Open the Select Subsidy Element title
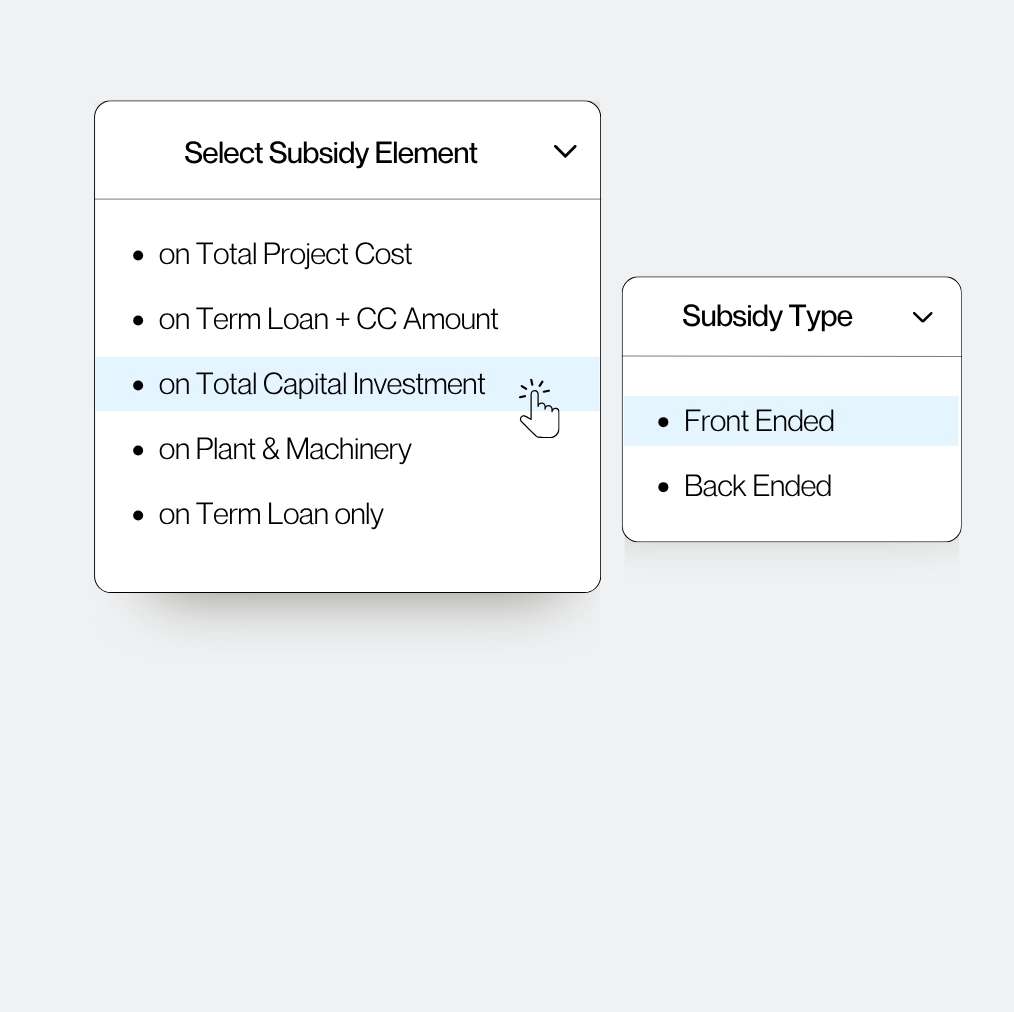The height and width of the screenshot is (1012, 1014). point(331,153)
